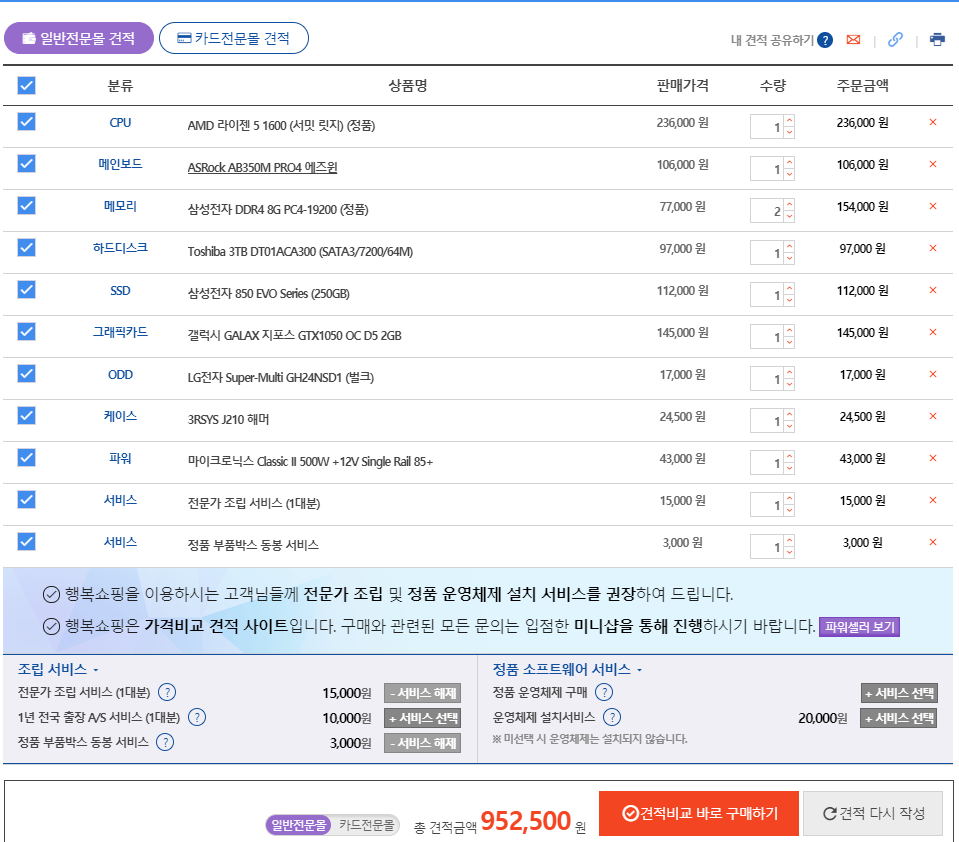Collapse the 정품 소프트웨어 서비스 section arrow
This screenshot has height=842, width=959.
[x=639, y=670]
